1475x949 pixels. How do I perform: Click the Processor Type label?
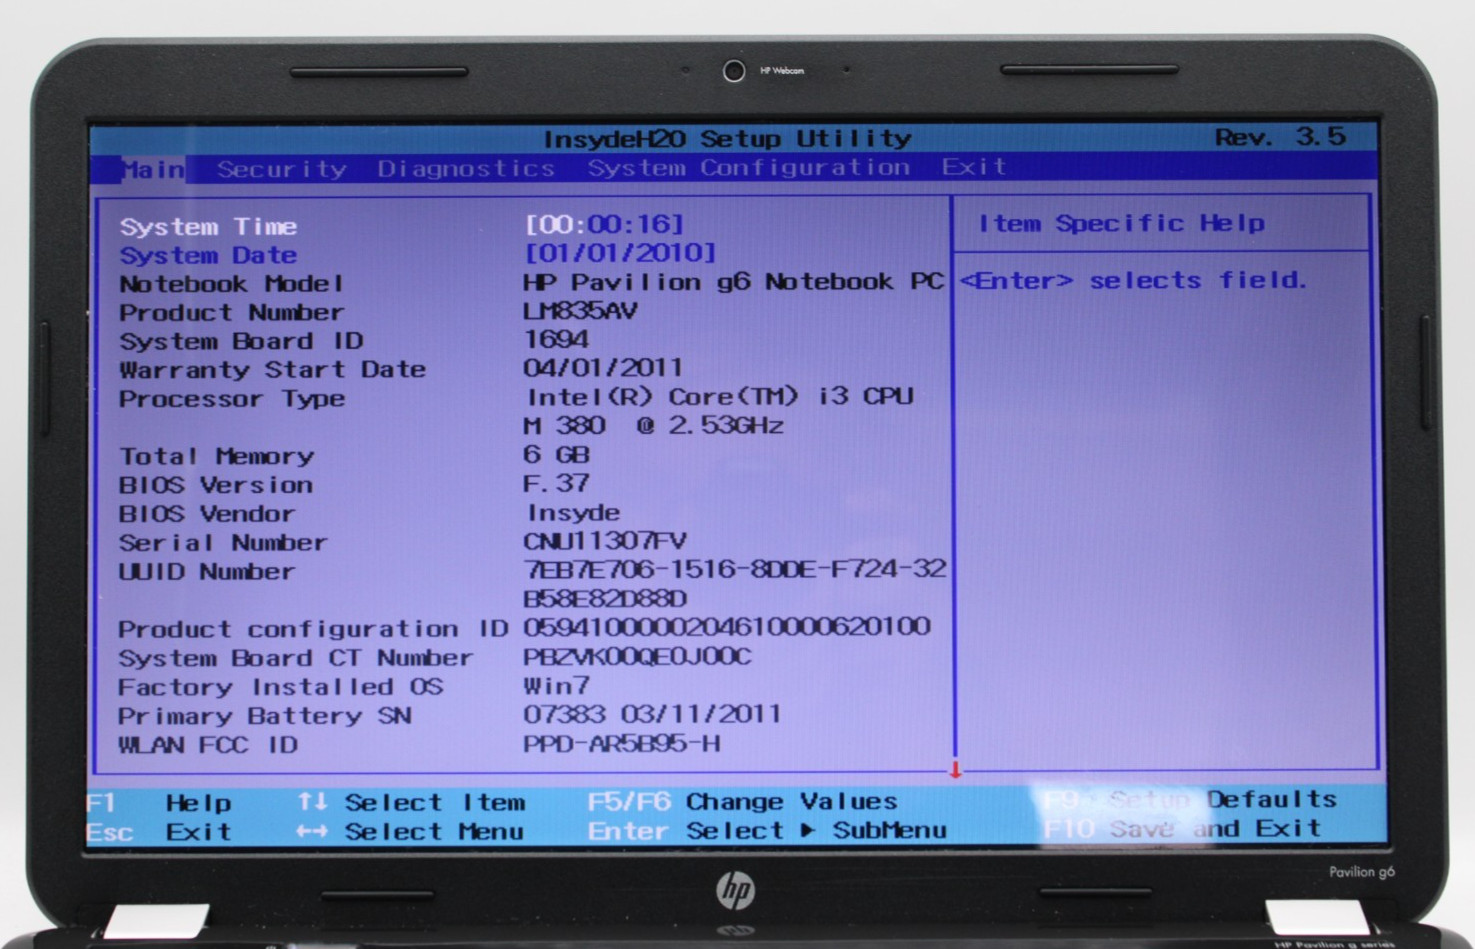point(232,399)
